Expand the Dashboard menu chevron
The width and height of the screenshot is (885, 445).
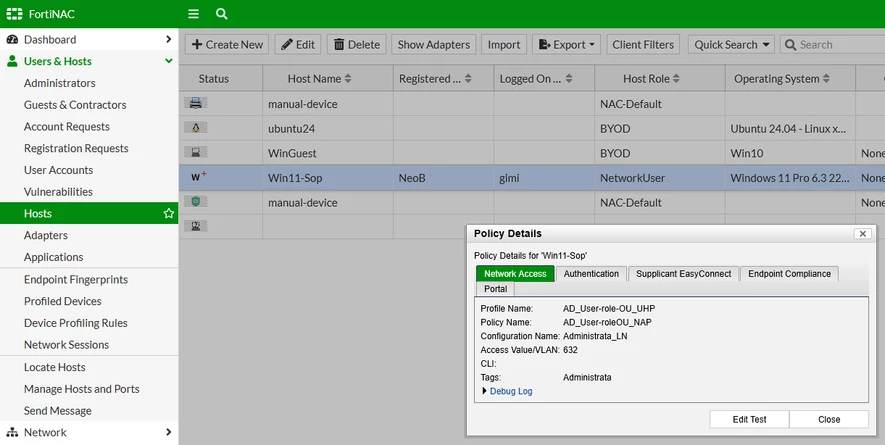[x=168, y=39]
